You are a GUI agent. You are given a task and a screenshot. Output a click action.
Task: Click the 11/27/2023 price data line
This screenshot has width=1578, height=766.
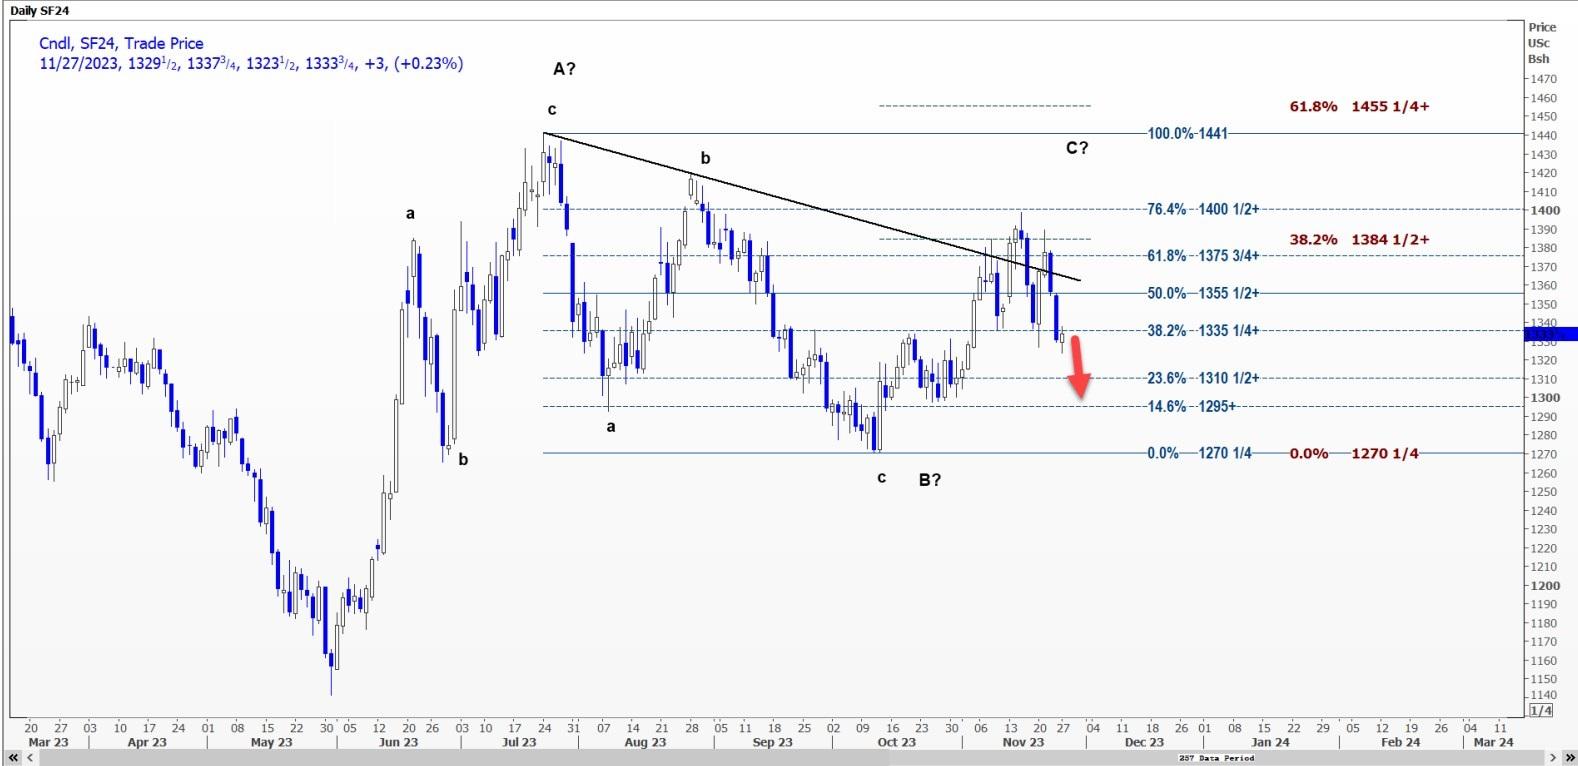tap(251, 63)
